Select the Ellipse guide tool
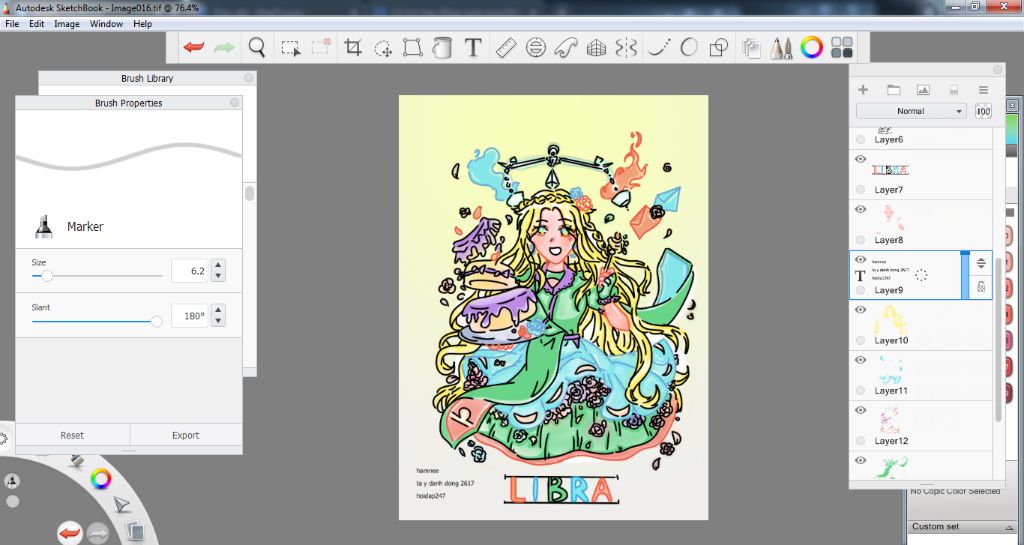 pos(536,48)
